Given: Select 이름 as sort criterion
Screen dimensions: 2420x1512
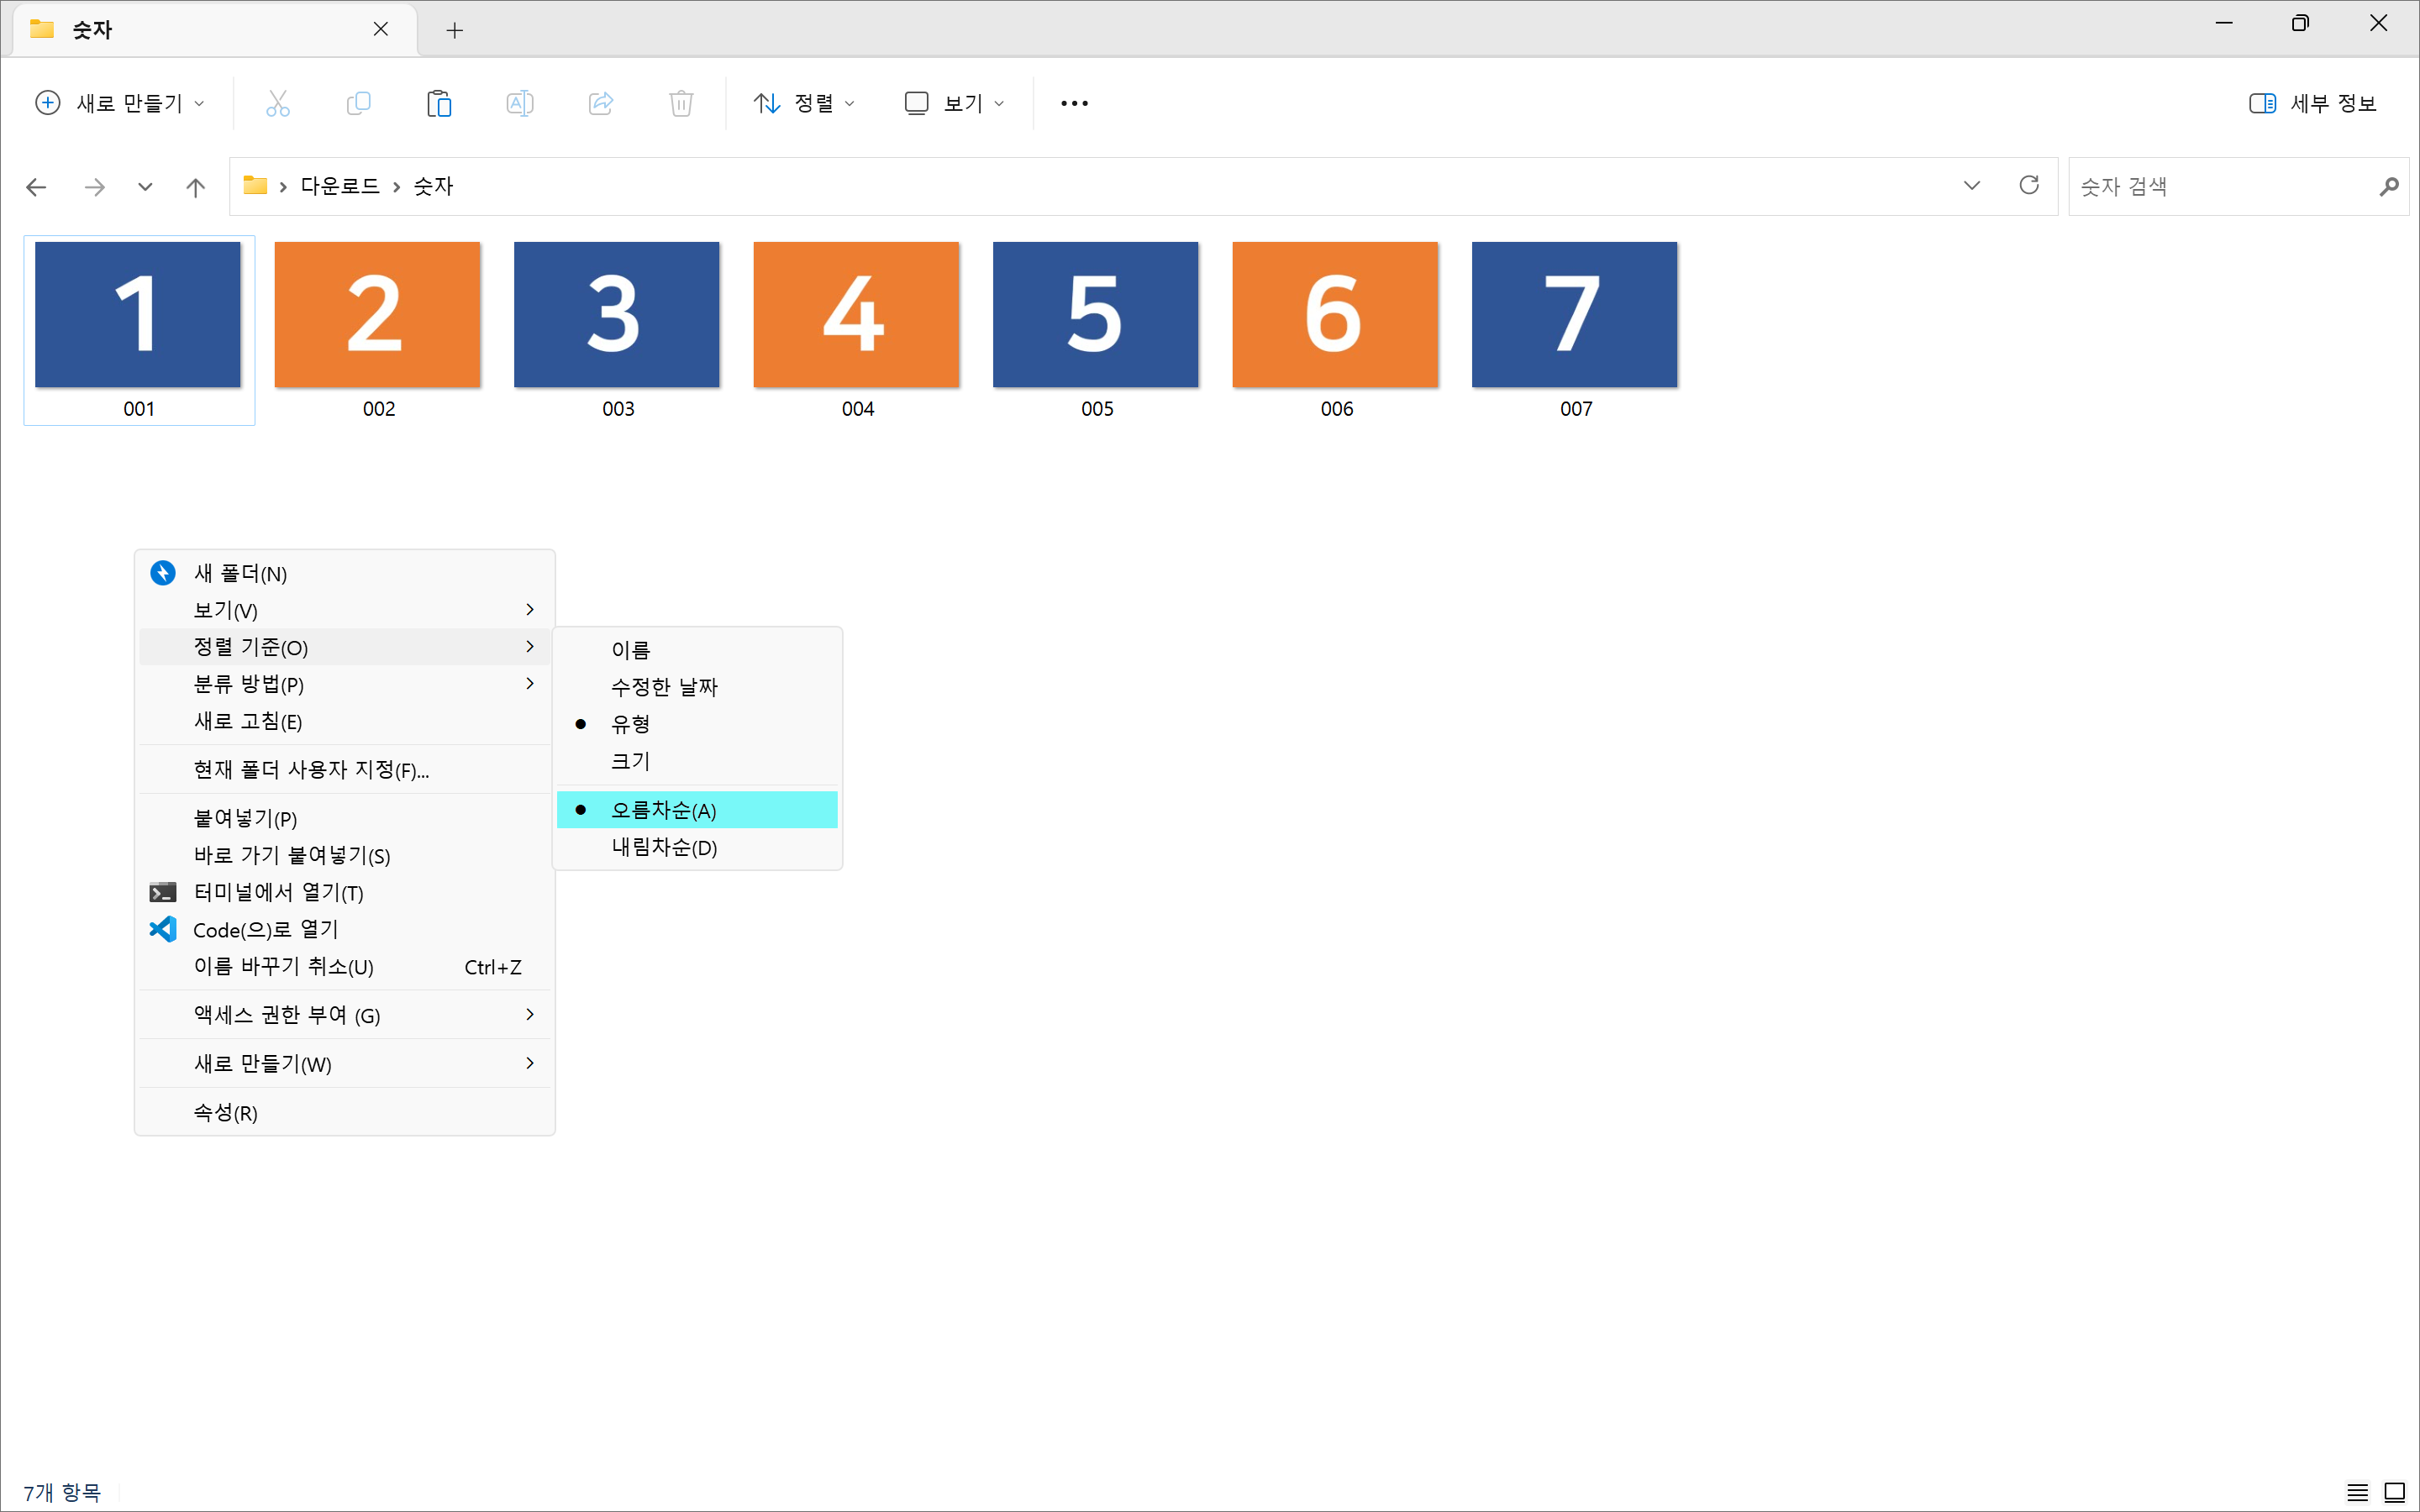Looking at the screenshot, I should (x=631, y=650).
